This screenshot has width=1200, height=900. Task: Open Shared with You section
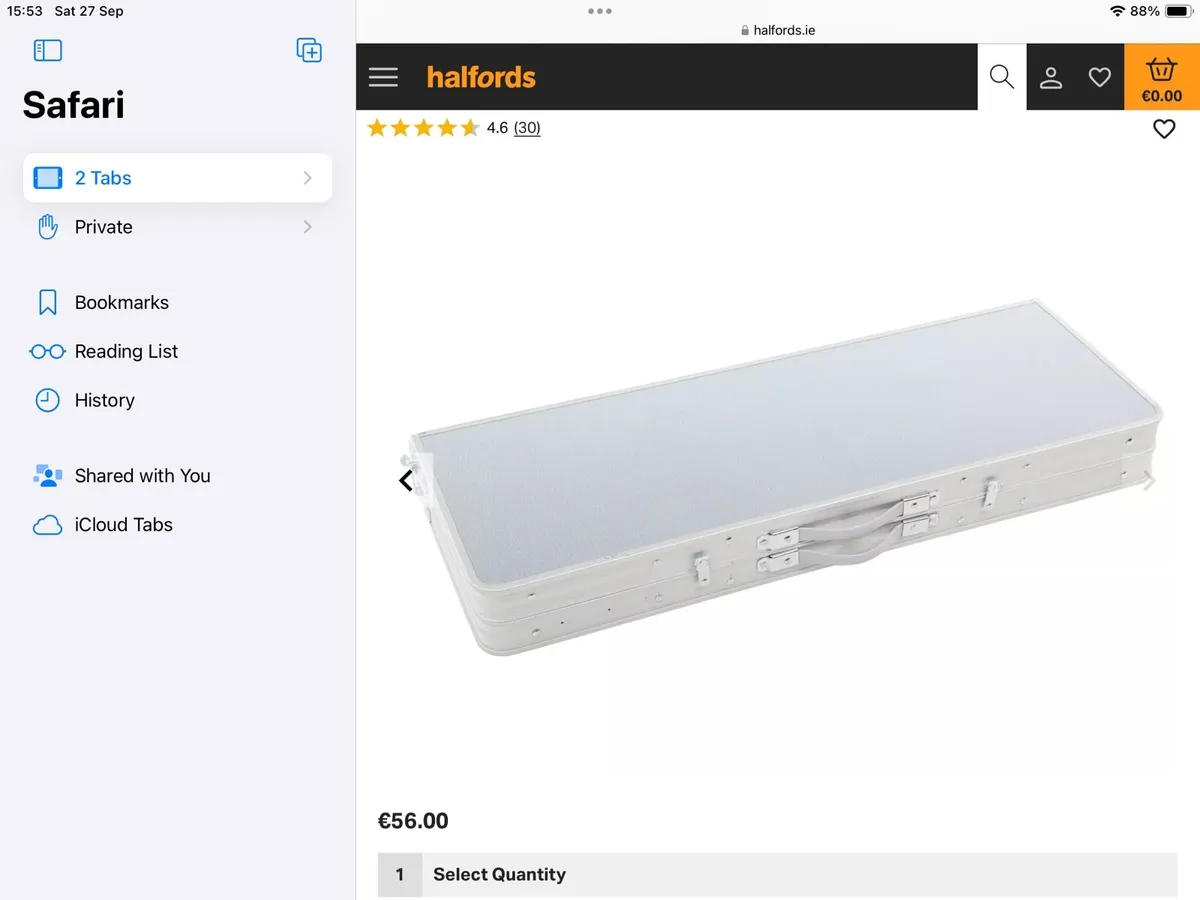142,476
